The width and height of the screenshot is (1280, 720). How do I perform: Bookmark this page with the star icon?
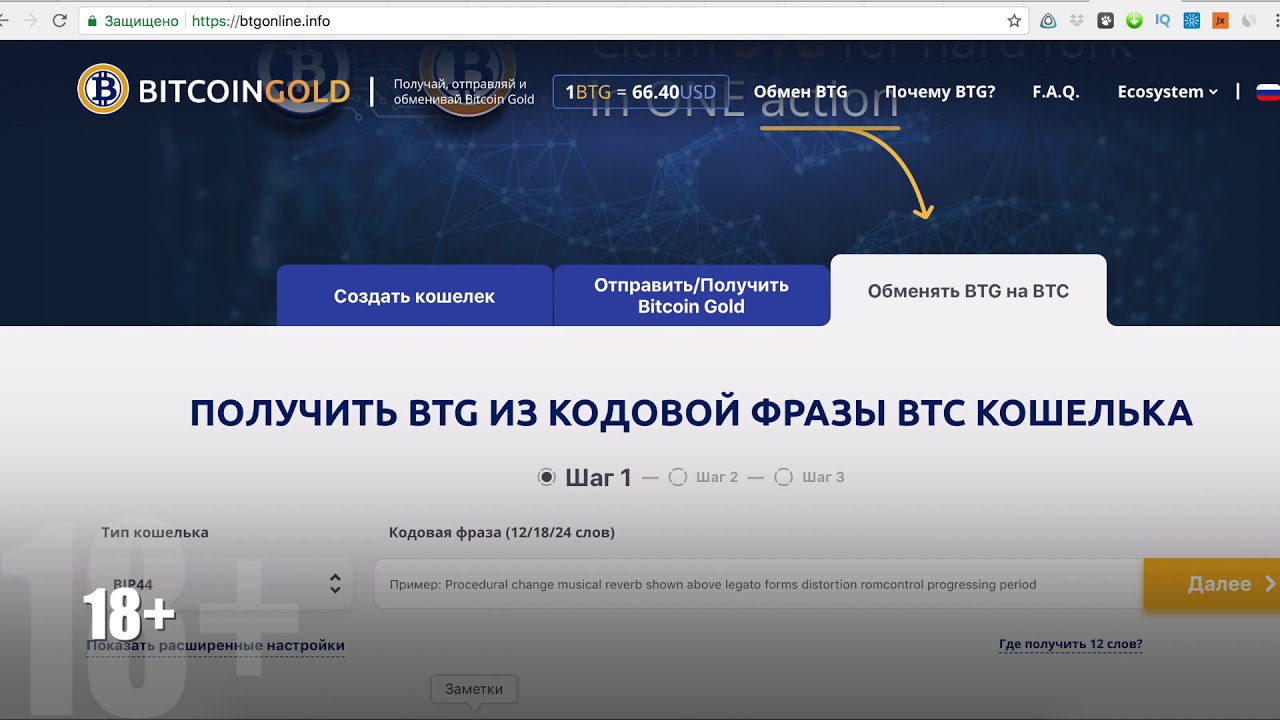pos(1014,20)
